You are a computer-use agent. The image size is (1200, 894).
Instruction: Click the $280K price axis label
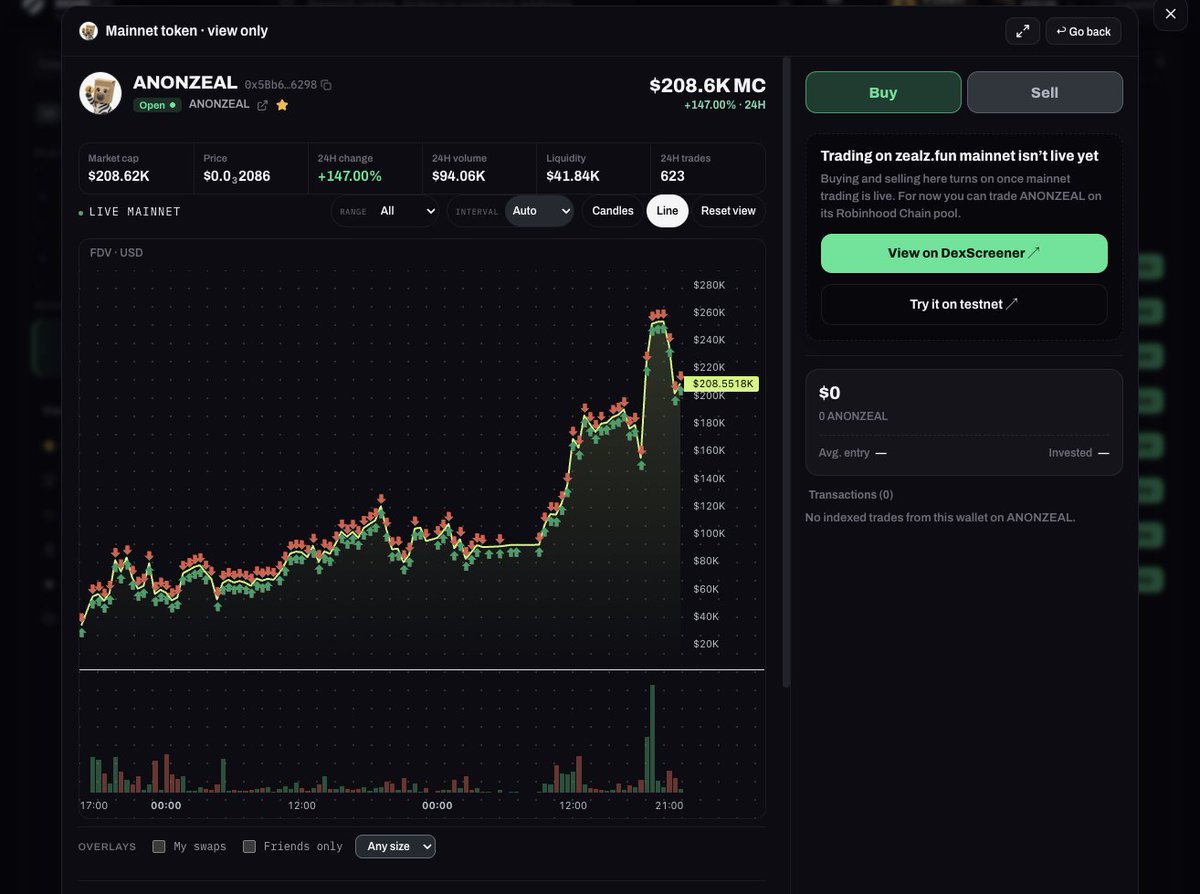coord(708,285)
